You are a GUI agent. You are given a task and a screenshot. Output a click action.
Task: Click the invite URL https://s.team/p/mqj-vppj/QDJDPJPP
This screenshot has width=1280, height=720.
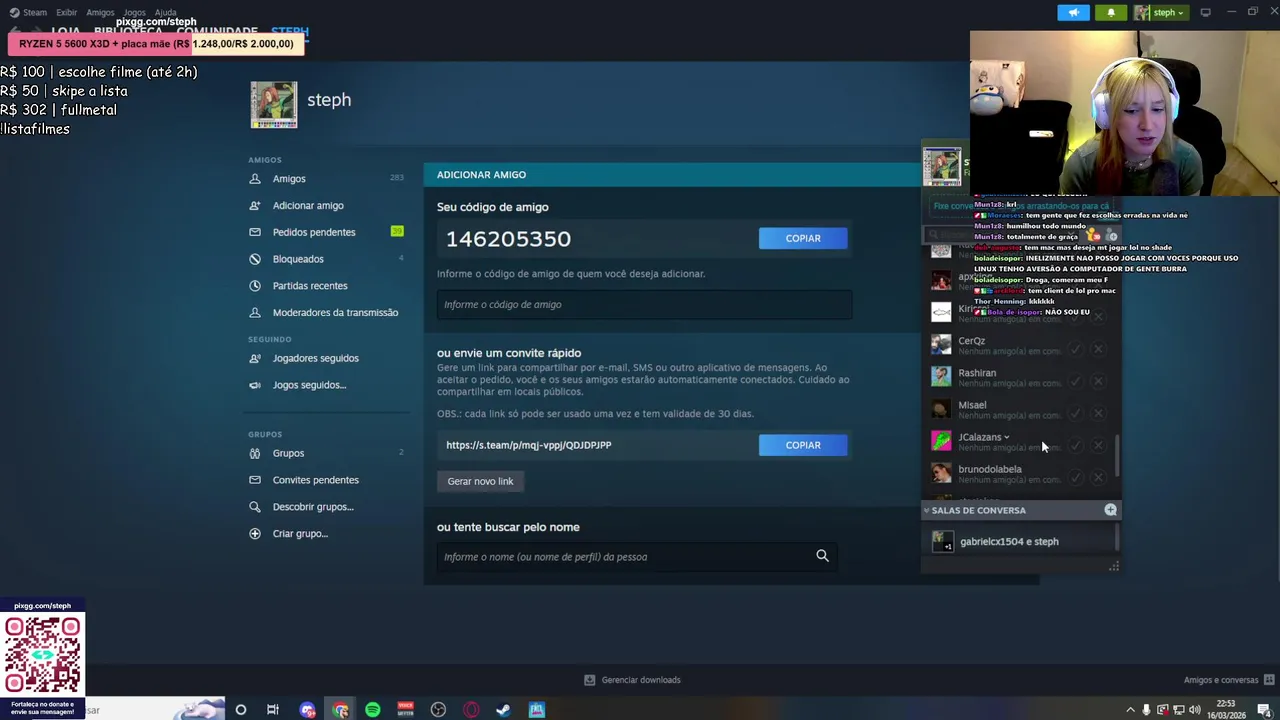pos(528,445)
